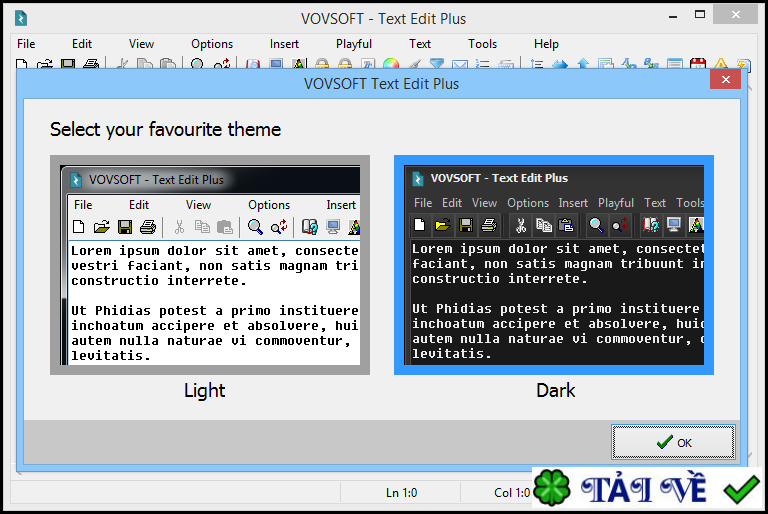Click the Dark theme label
Screen dimensions: 768x514
click(555, 391)
